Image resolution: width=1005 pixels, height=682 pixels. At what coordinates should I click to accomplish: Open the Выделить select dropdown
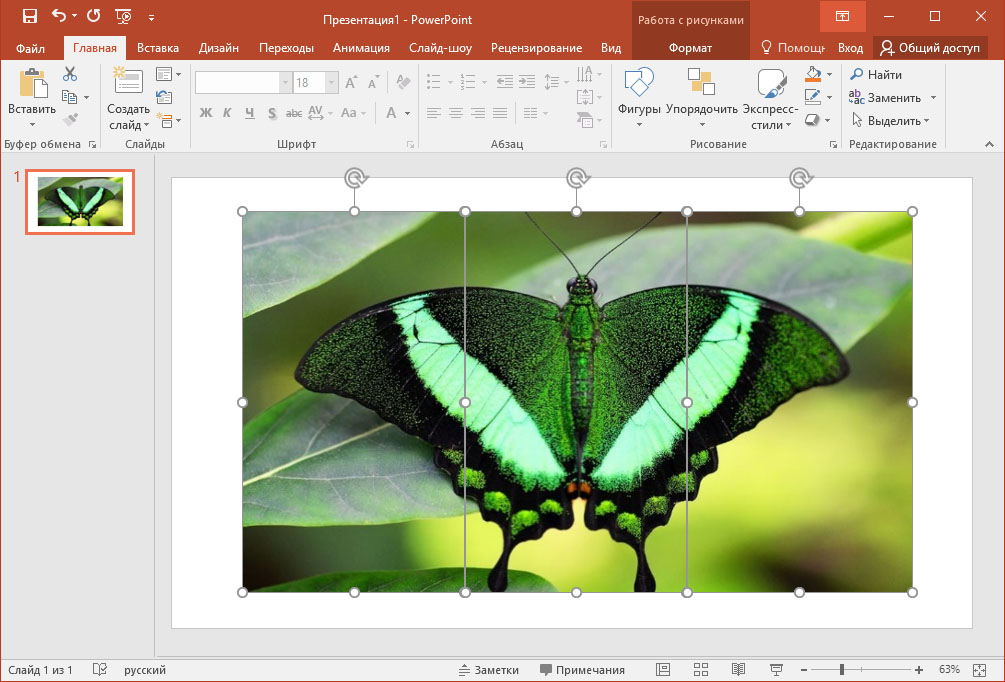[x=890, y=121]
